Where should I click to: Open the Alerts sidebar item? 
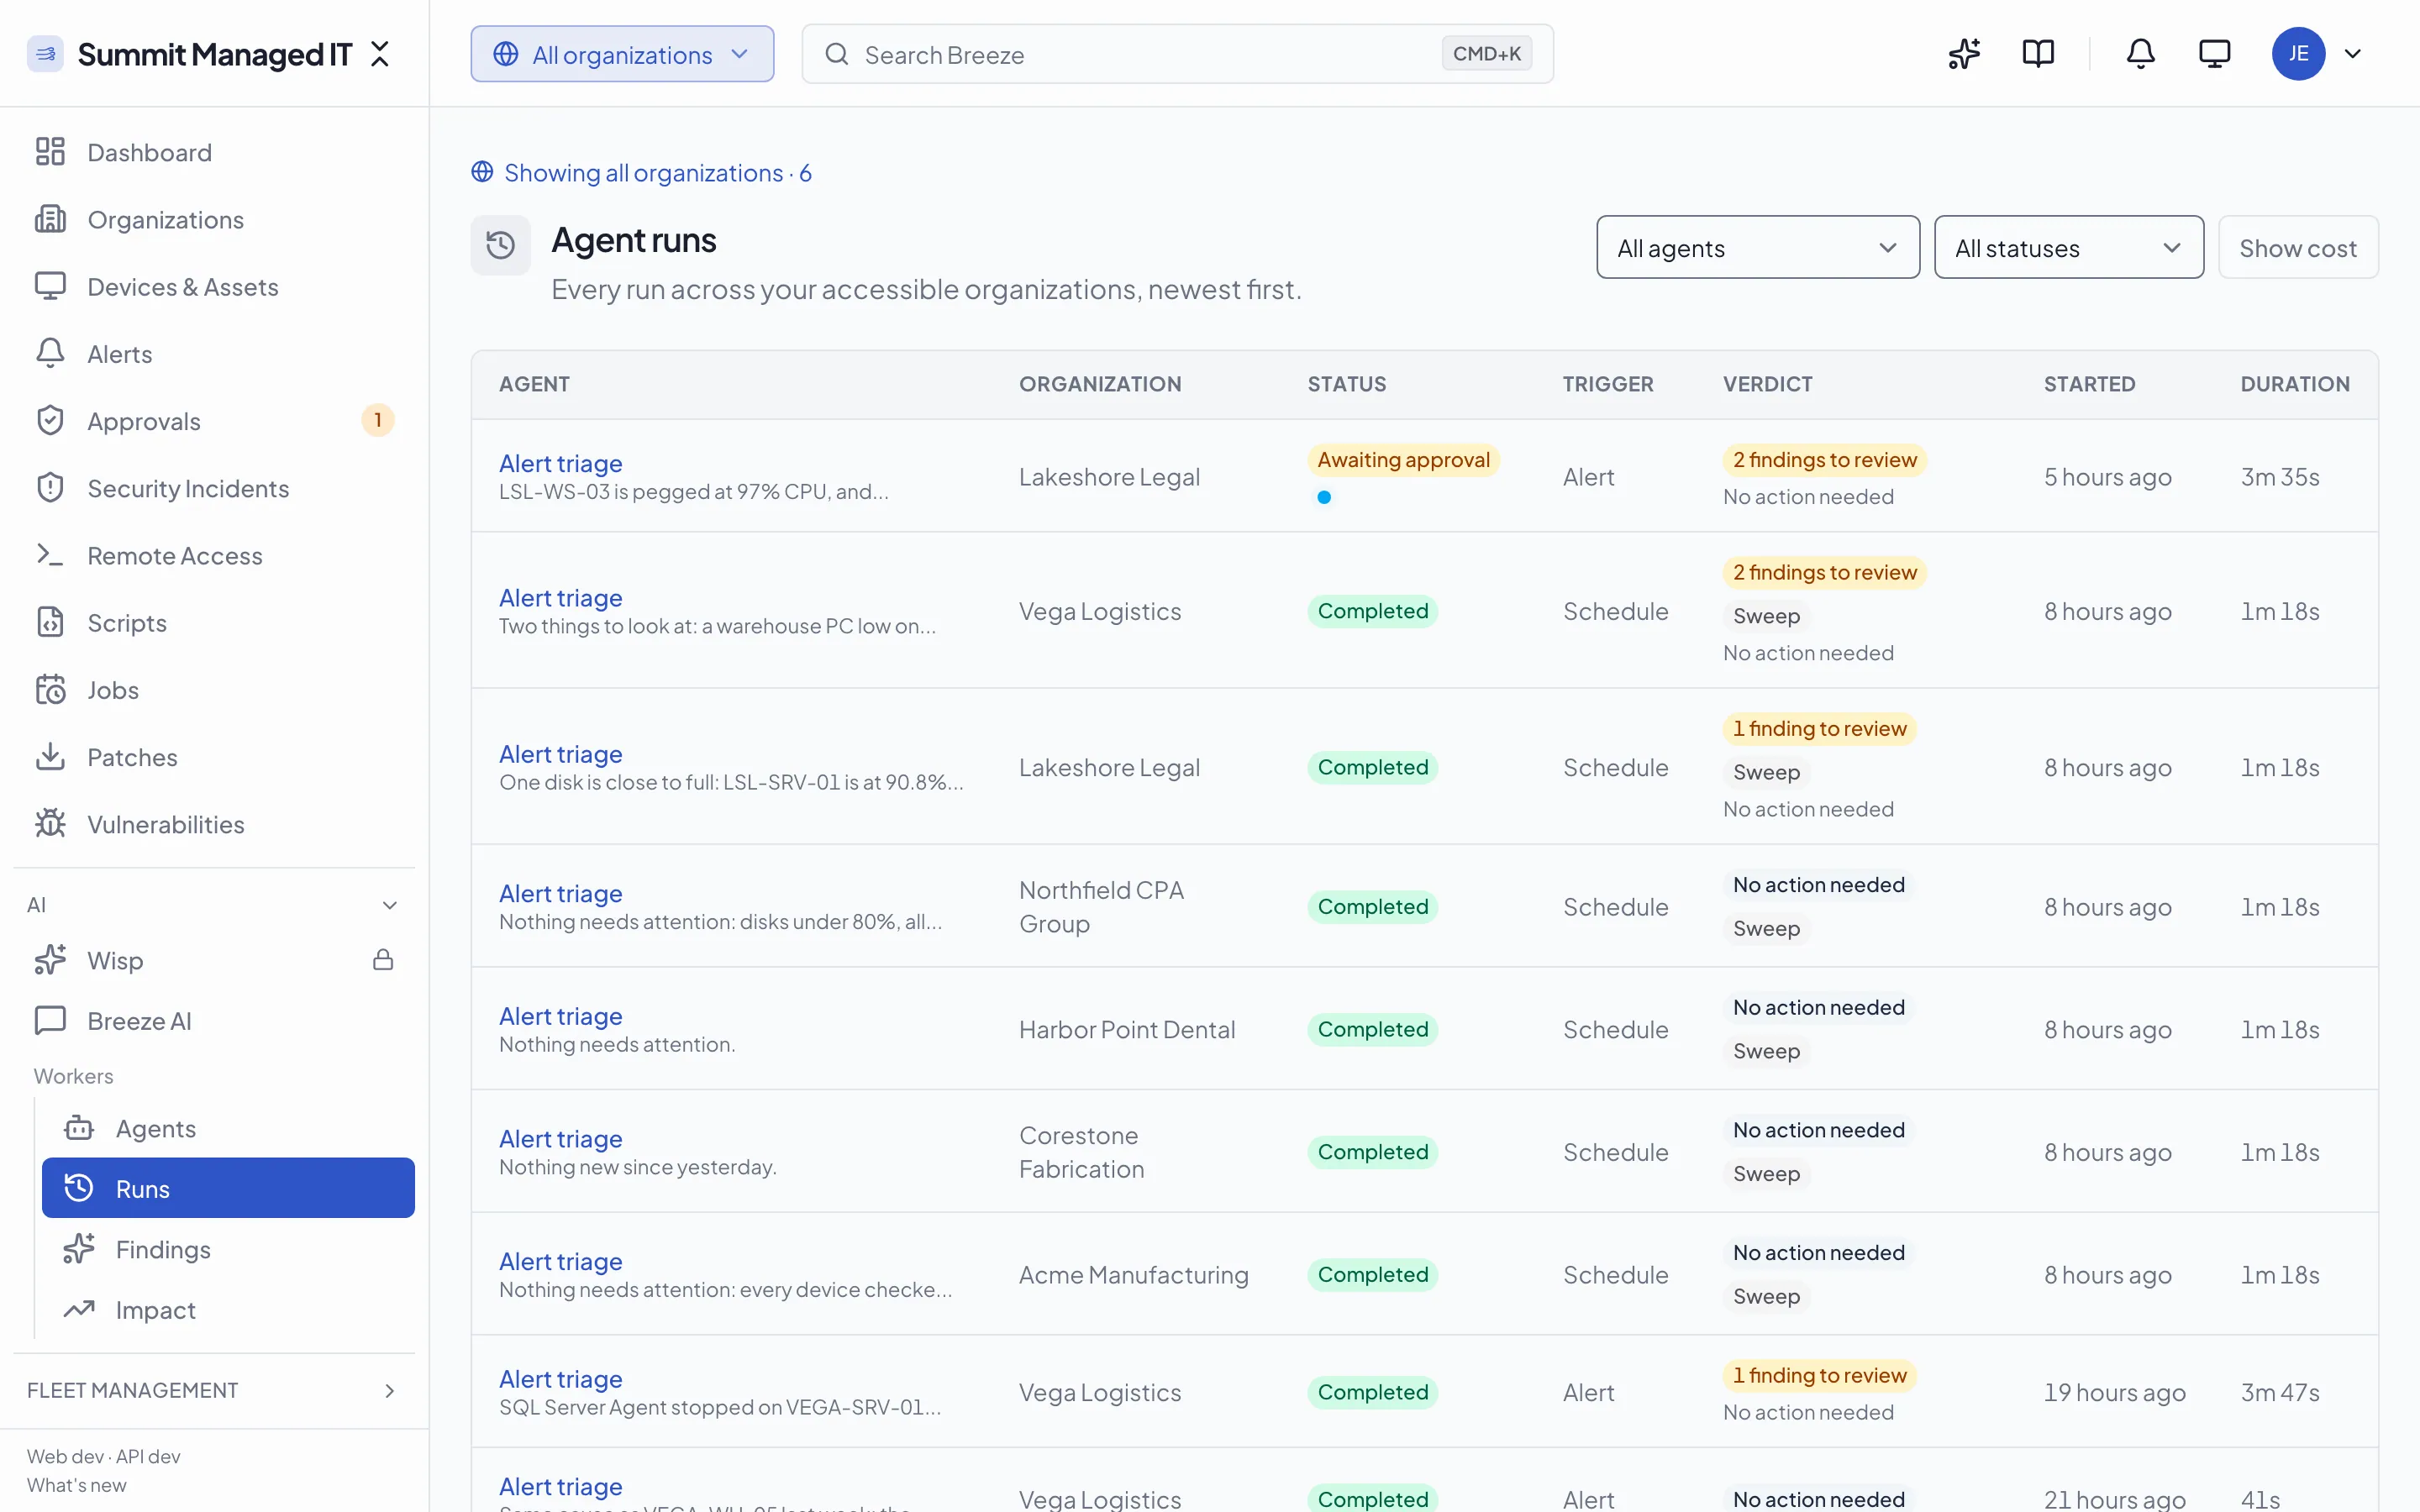[214, 353]
